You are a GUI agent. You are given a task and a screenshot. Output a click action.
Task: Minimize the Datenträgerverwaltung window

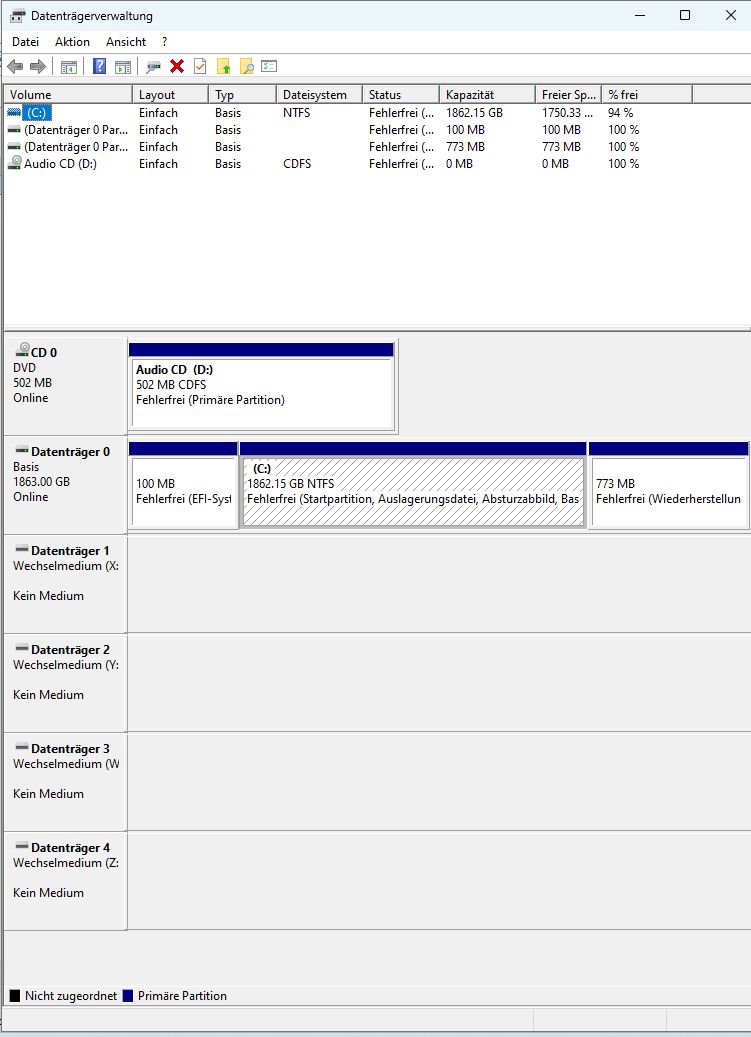(x=639, y=15)
